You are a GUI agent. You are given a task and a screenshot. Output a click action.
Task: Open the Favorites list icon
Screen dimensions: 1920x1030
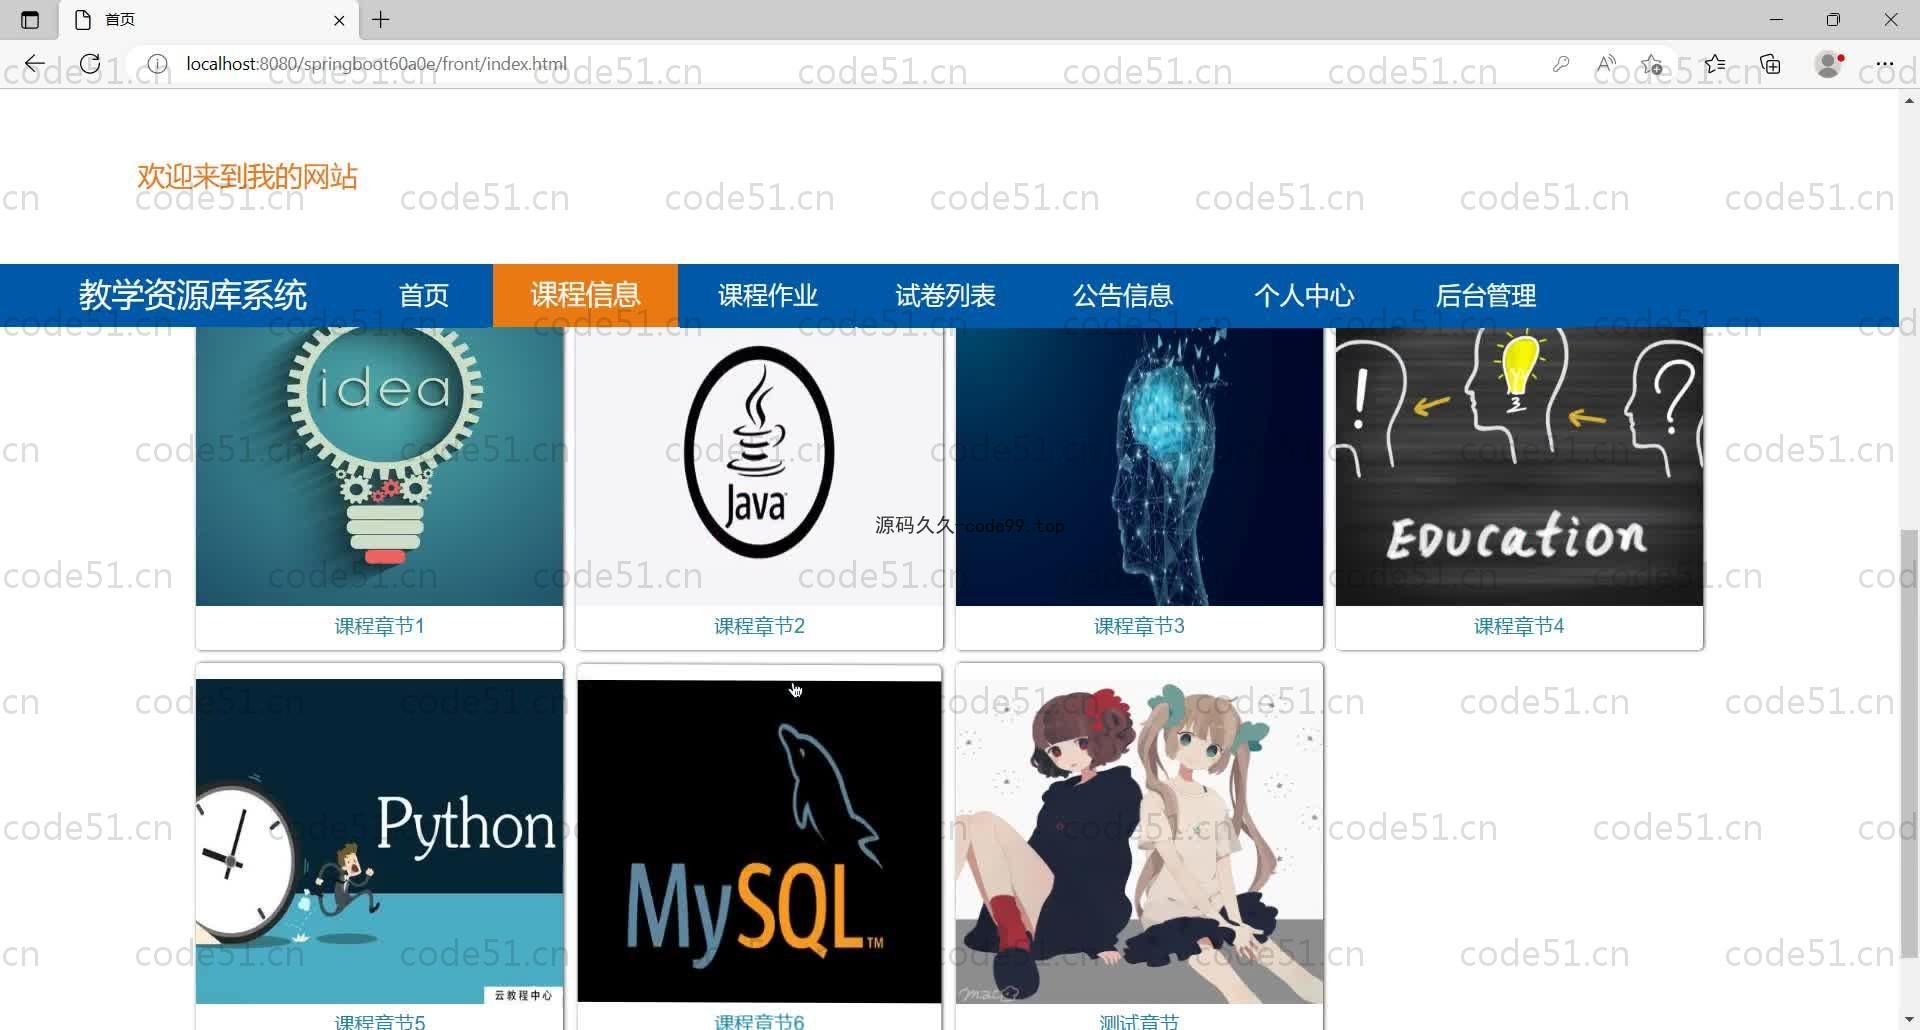pyautogui.click(x=1715, y=64)
